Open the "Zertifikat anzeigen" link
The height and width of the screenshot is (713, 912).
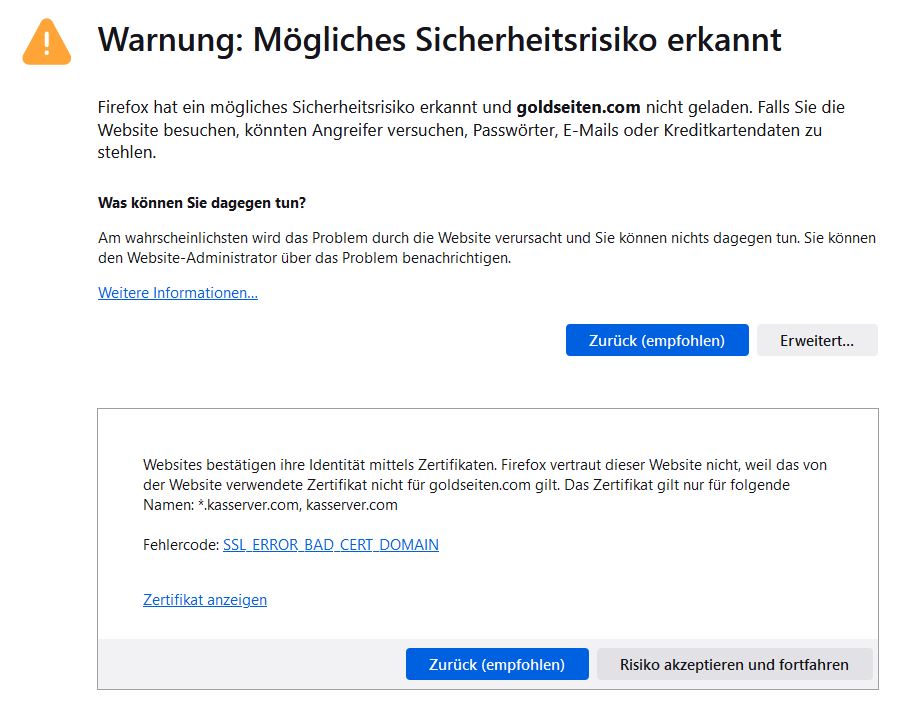[x=205, y=600]
